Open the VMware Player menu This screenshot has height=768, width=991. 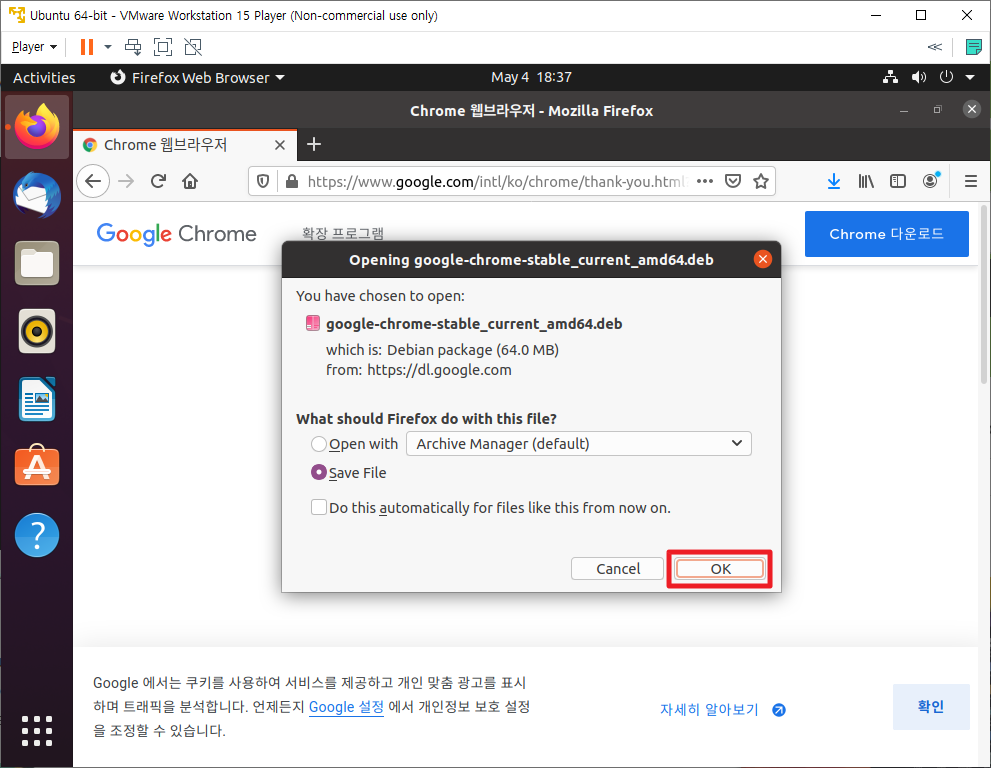click(x=34, y=47)
